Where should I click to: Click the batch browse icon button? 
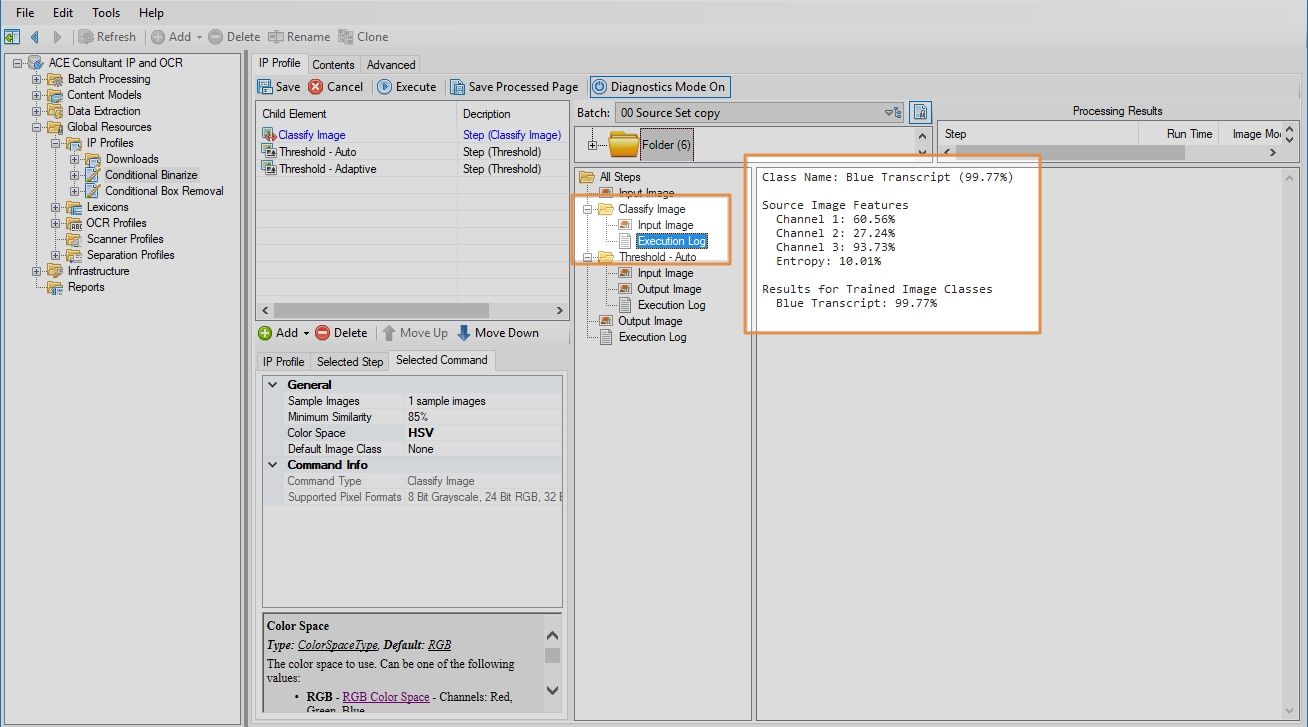pos(920,113)
